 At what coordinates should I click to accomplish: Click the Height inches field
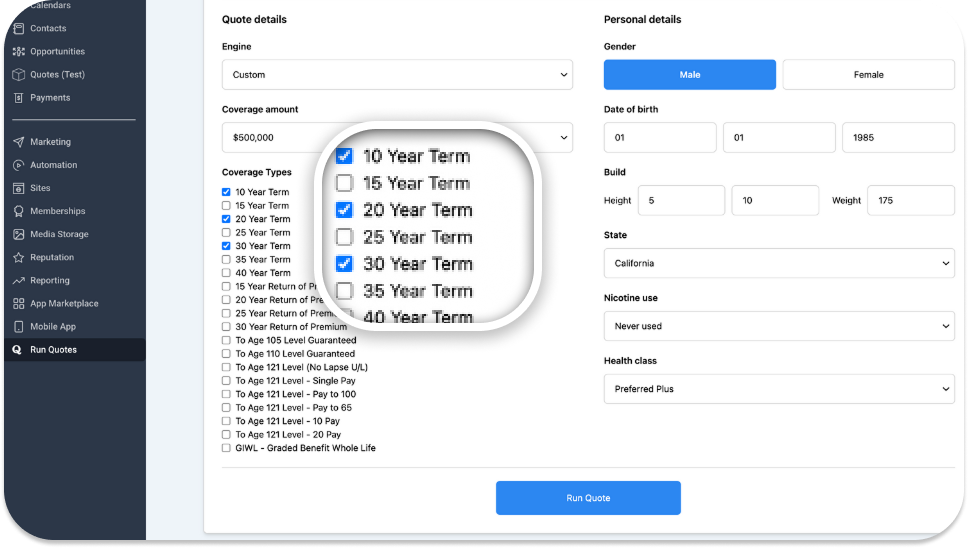point(775,201)
